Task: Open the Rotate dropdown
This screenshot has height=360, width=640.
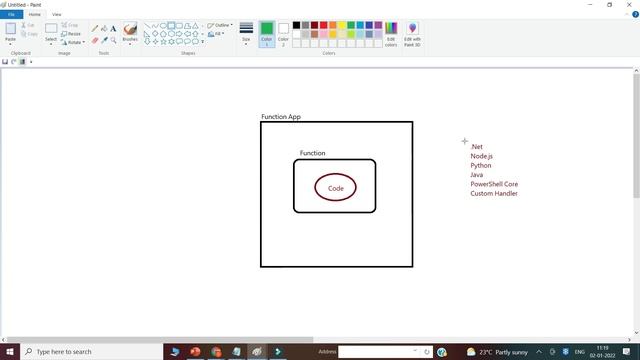Action: [x=73, y=42]
